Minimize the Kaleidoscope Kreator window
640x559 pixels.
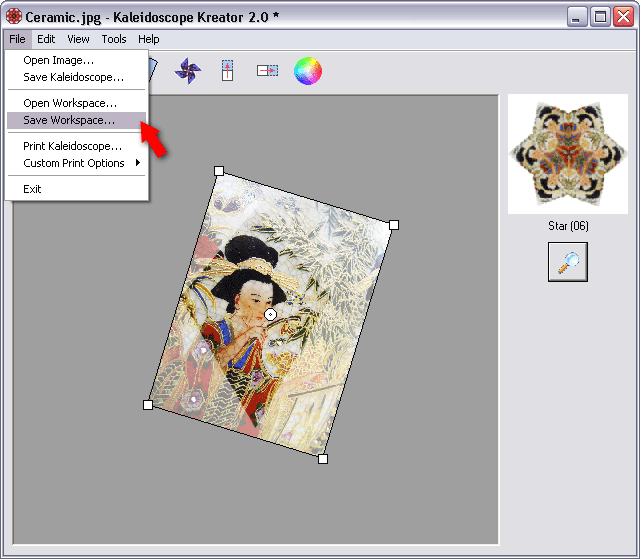pyautogui.click(x=576, y=17)
